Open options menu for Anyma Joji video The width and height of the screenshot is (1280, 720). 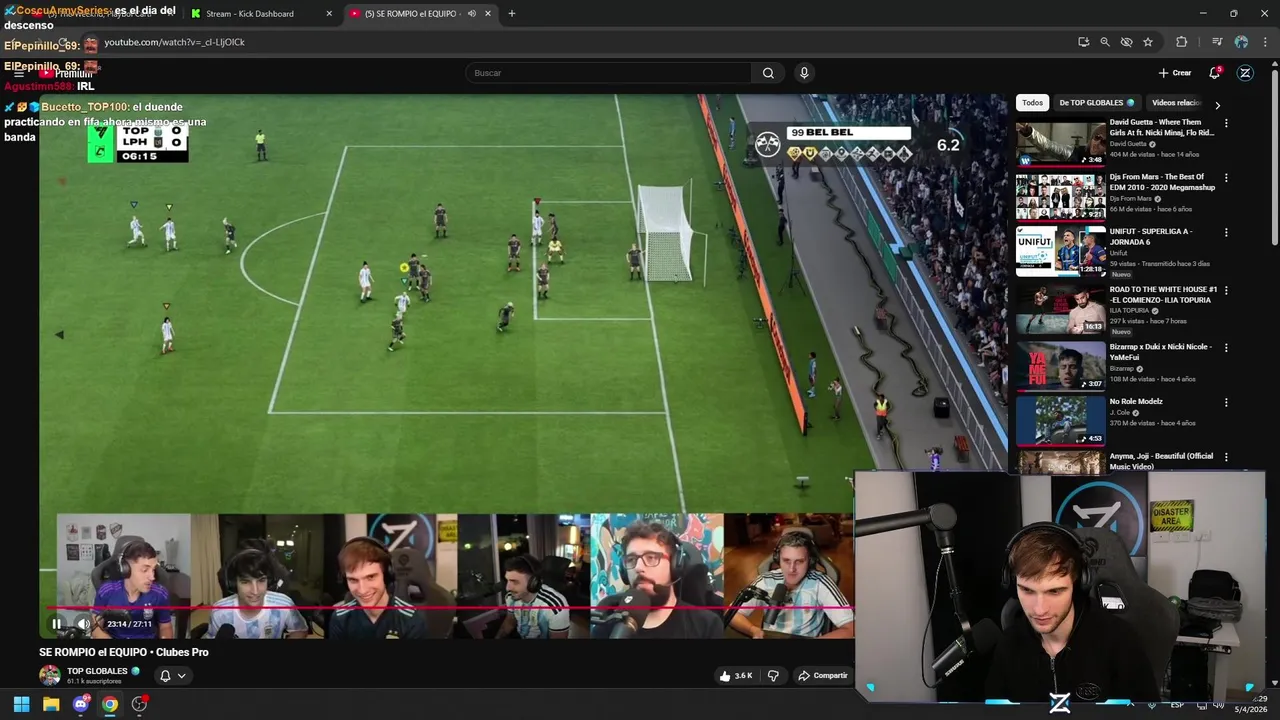pos(1226,458)
